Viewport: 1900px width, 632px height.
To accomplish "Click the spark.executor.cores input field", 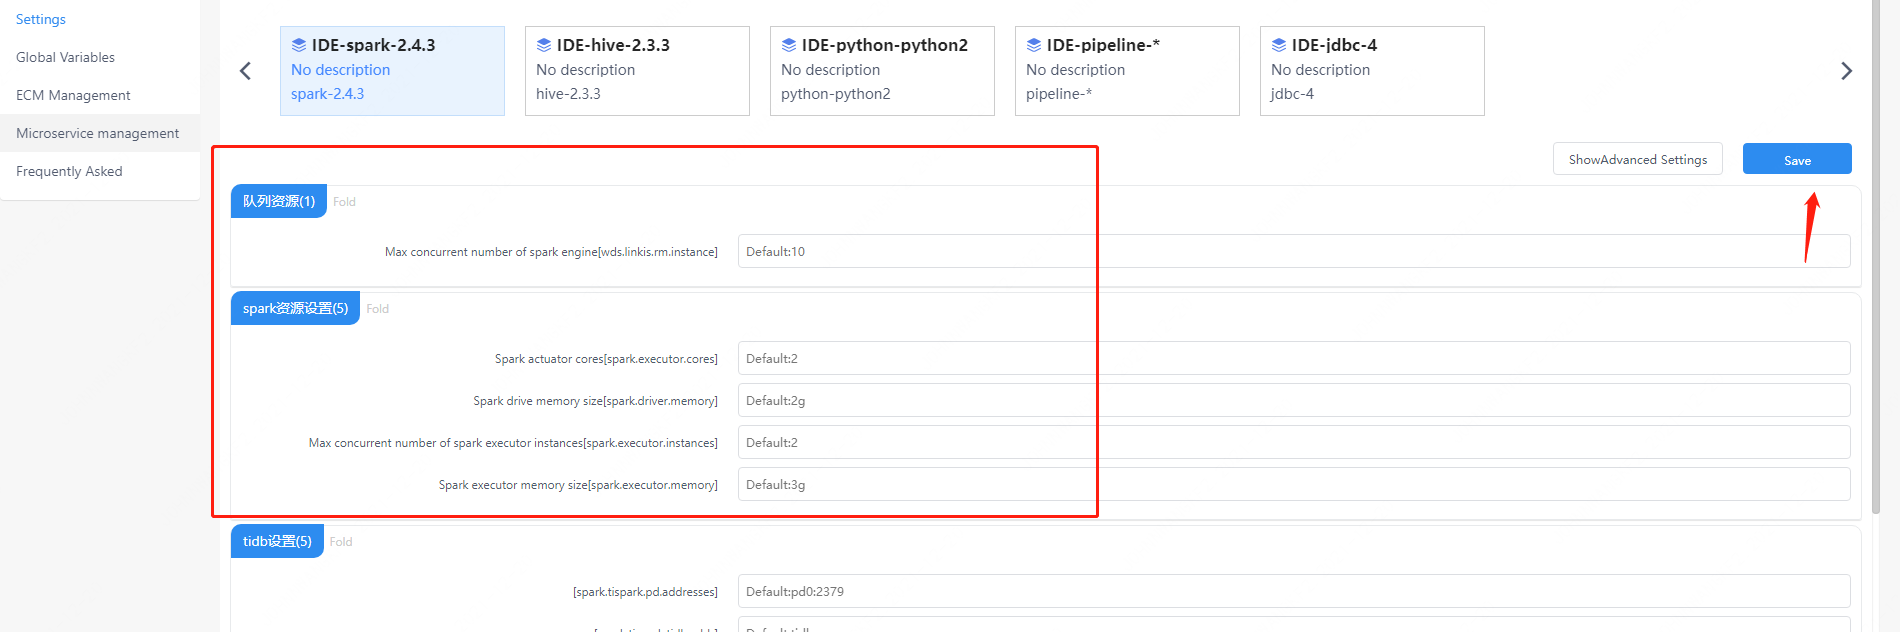I will pyautogui.click(x=1293, y=359).
